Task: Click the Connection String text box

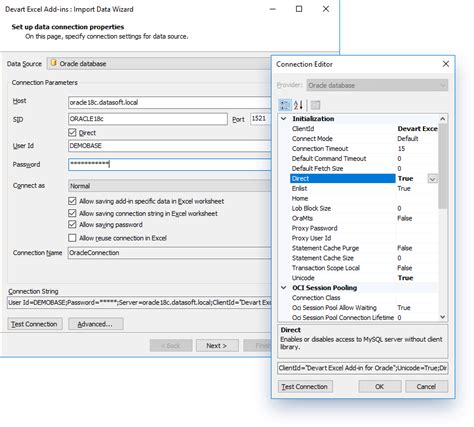Action: tap(139, 303)
